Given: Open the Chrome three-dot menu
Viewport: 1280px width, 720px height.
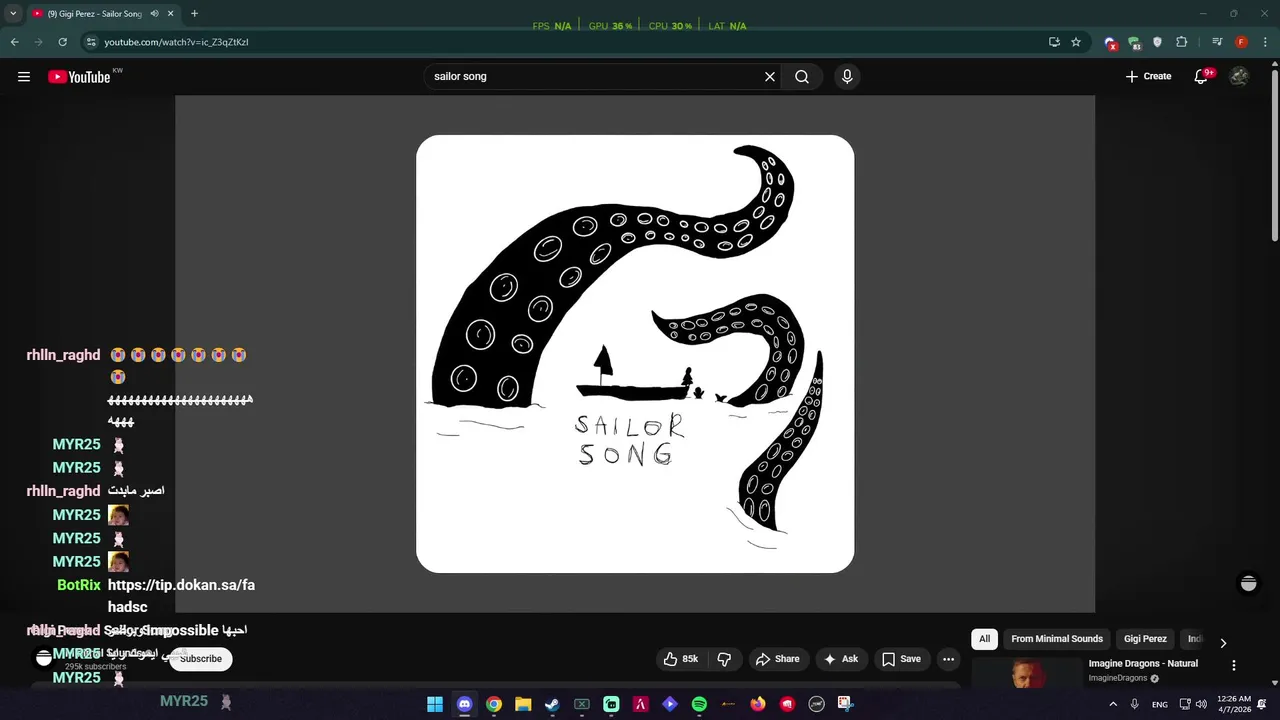Looking at the screenshot, I should pyautogui.click(x=1265, y=42).
